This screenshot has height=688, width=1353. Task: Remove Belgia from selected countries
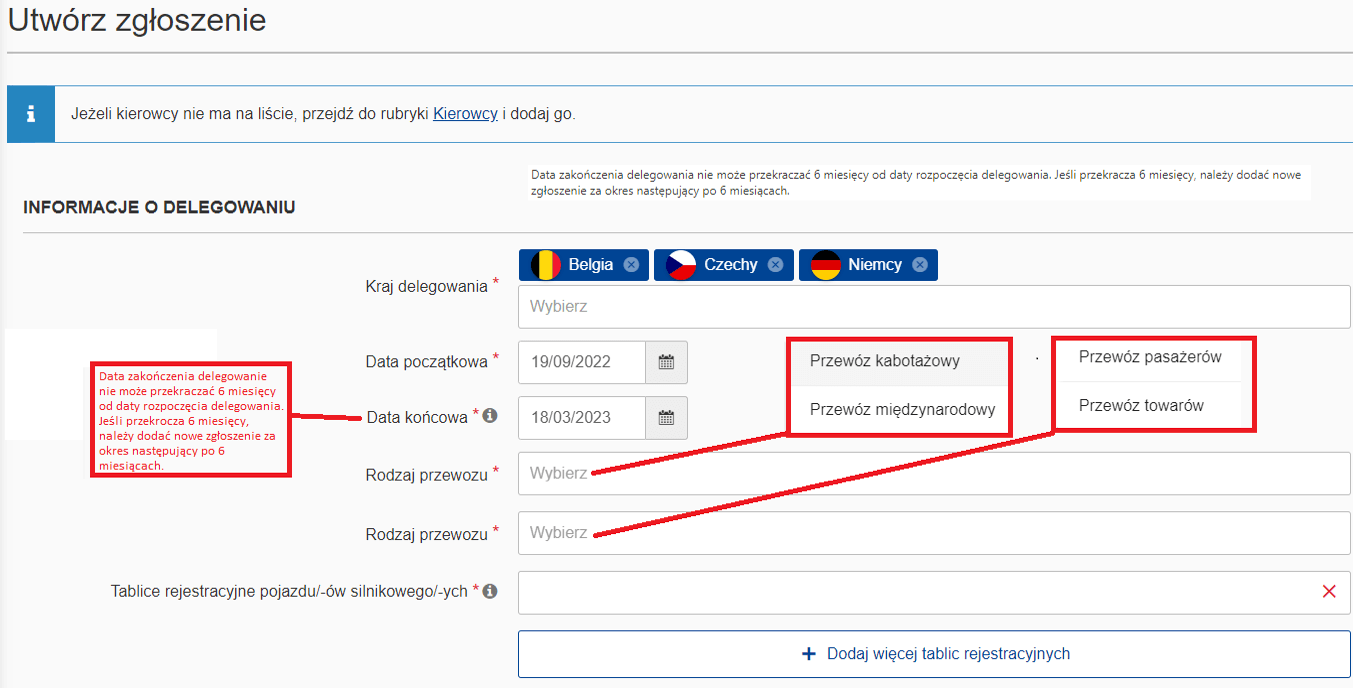631,265
